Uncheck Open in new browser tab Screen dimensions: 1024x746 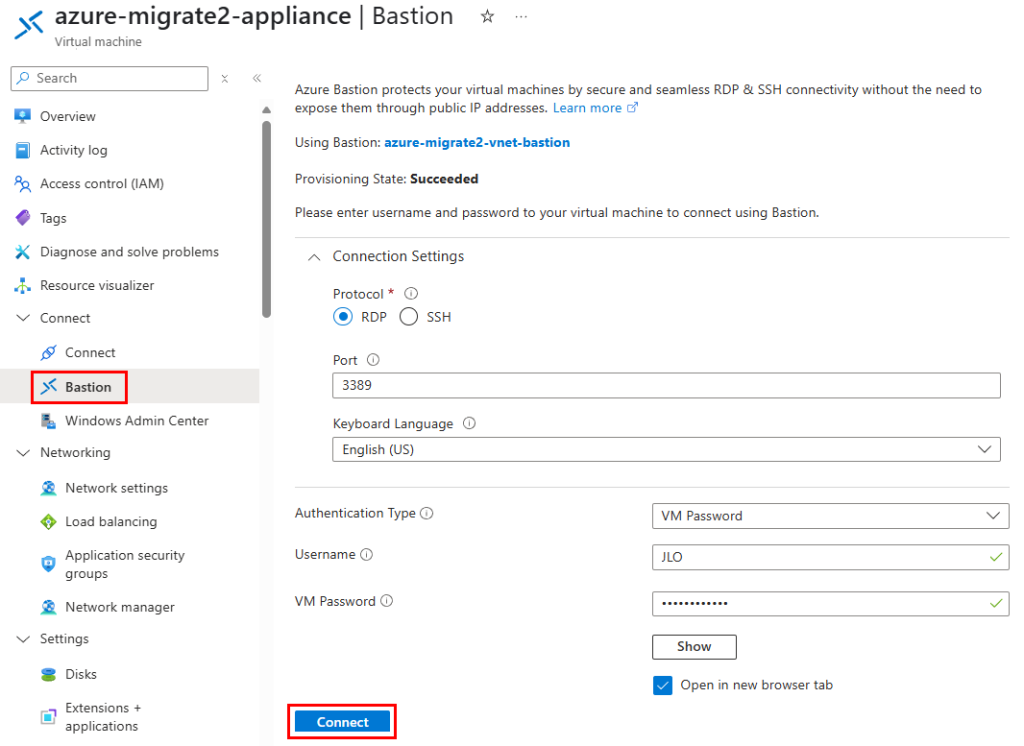(662, 685)
